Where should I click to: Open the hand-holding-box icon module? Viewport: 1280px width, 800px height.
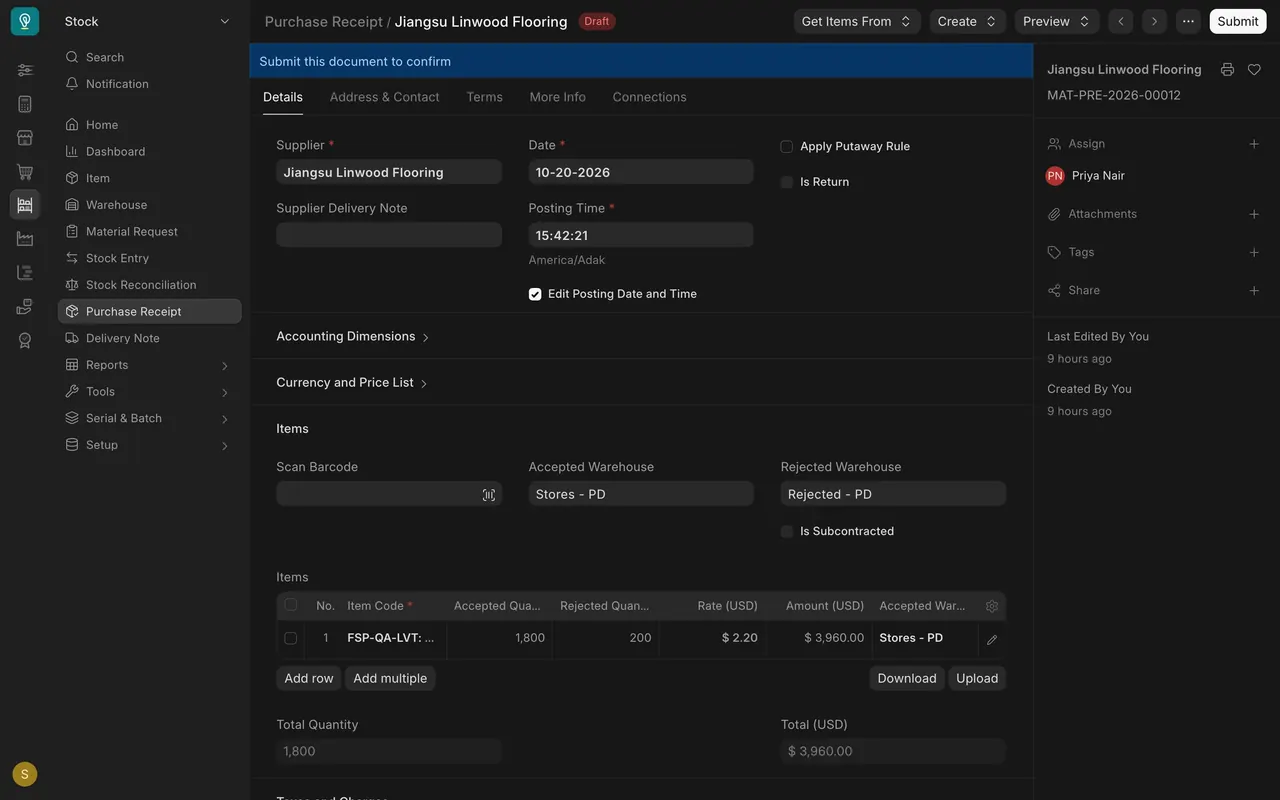[25, 307]
